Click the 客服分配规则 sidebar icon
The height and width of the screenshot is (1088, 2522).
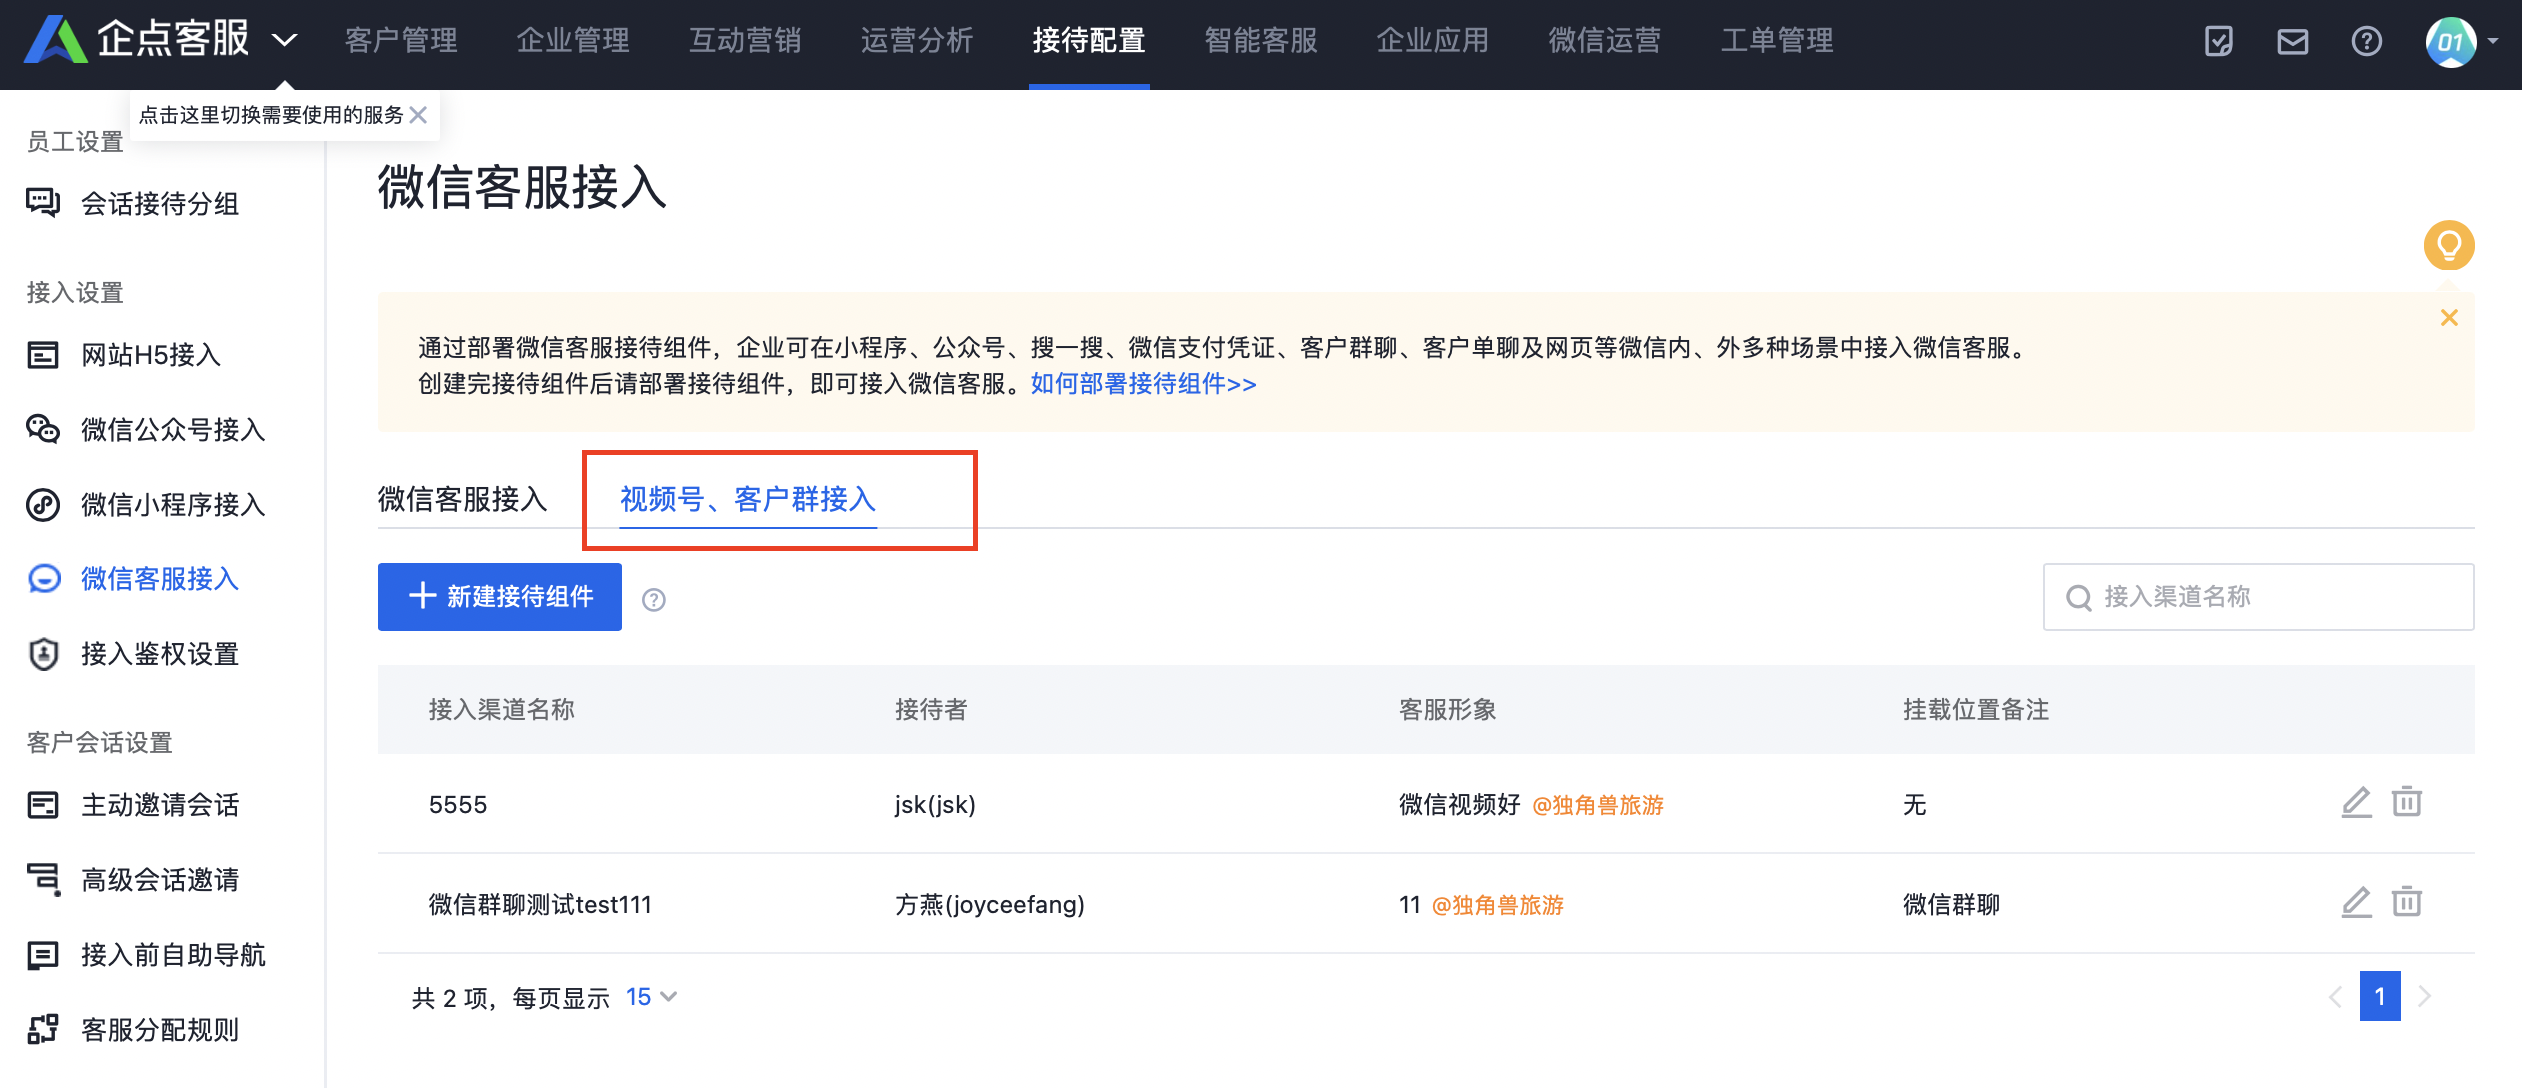click(x=43, y=1030)
